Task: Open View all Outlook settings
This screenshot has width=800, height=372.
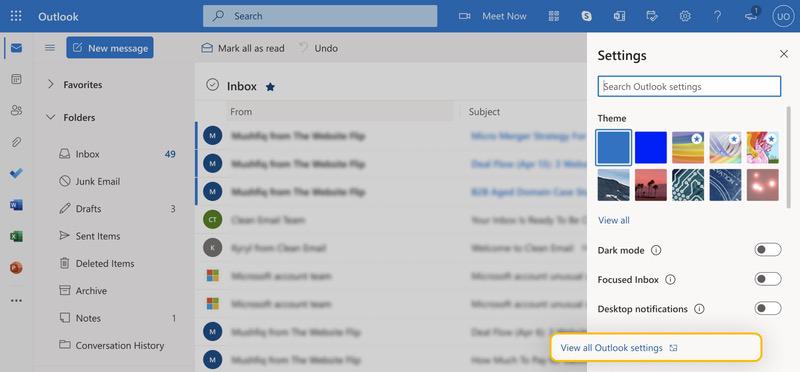Action: 656,348
